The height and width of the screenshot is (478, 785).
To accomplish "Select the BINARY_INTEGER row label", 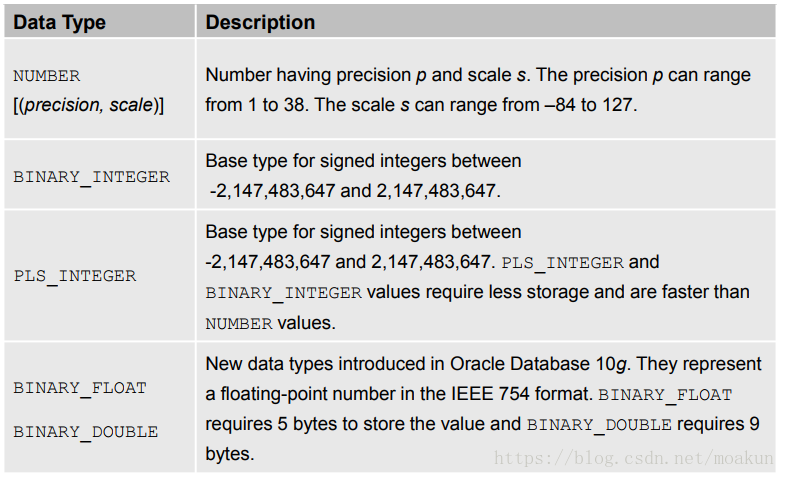I will [x=92, y=177].
